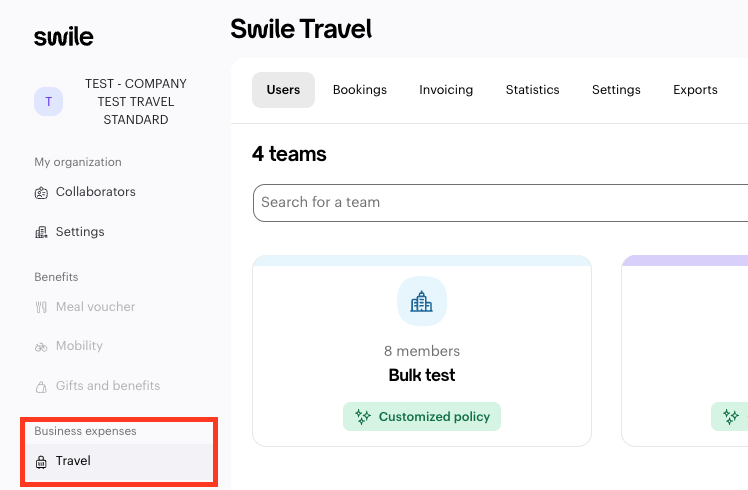This screenshot has height=490, width=748.
Task: Click the company avatar letter T
Action: [x=48, y=101]
